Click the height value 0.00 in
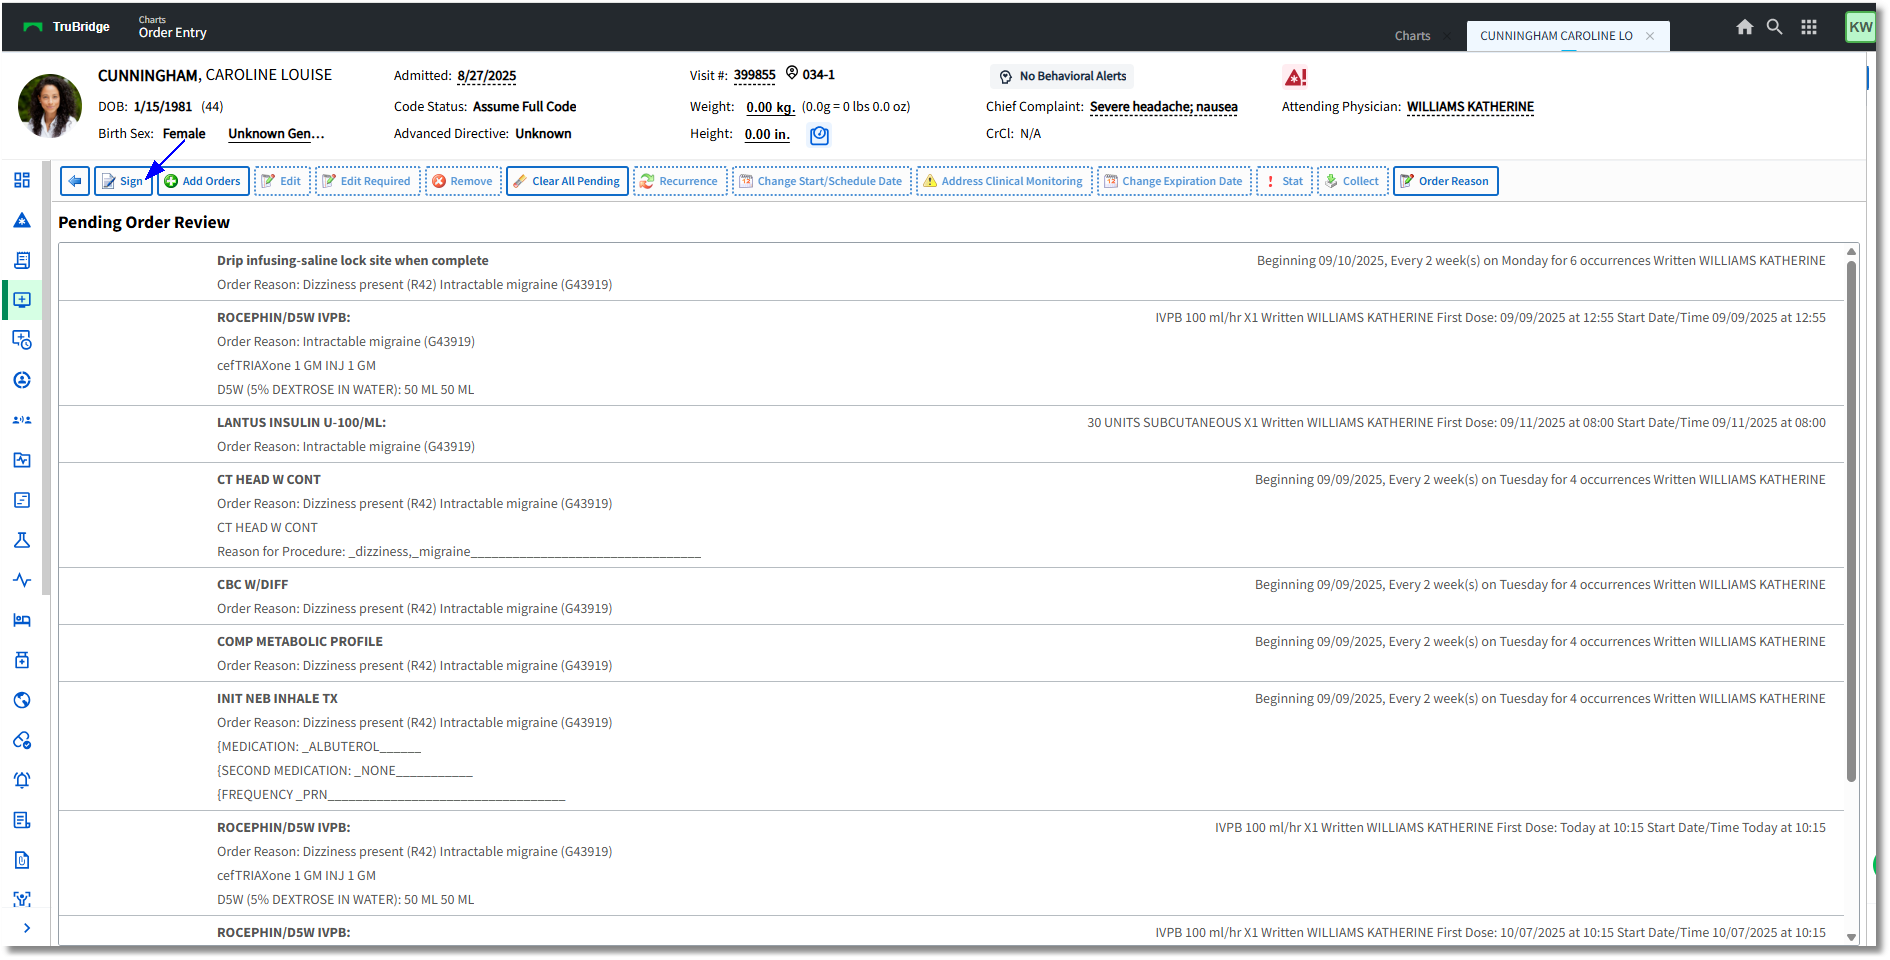Image resolution: width=1890 pixels, height=960 pixels. (767, 134)
